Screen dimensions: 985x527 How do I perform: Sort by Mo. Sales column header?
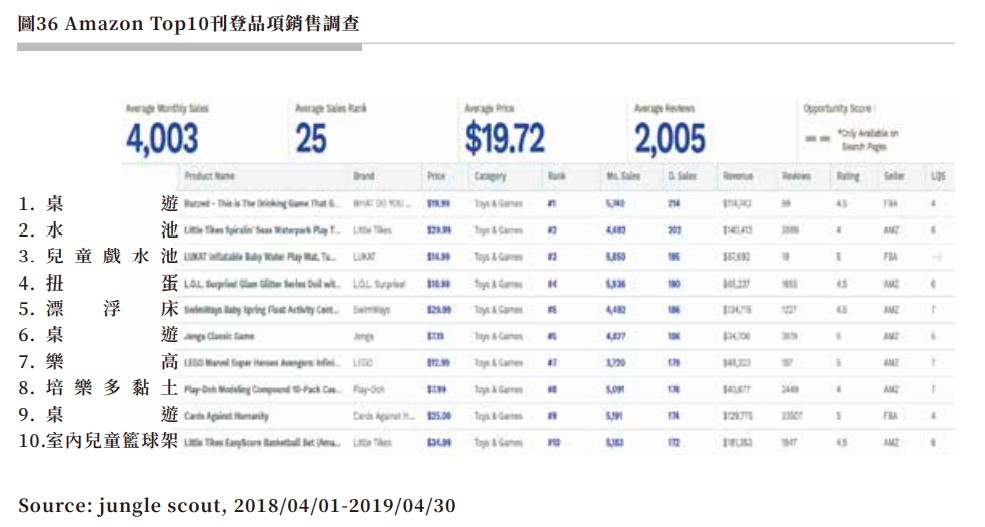coord(623,176)
